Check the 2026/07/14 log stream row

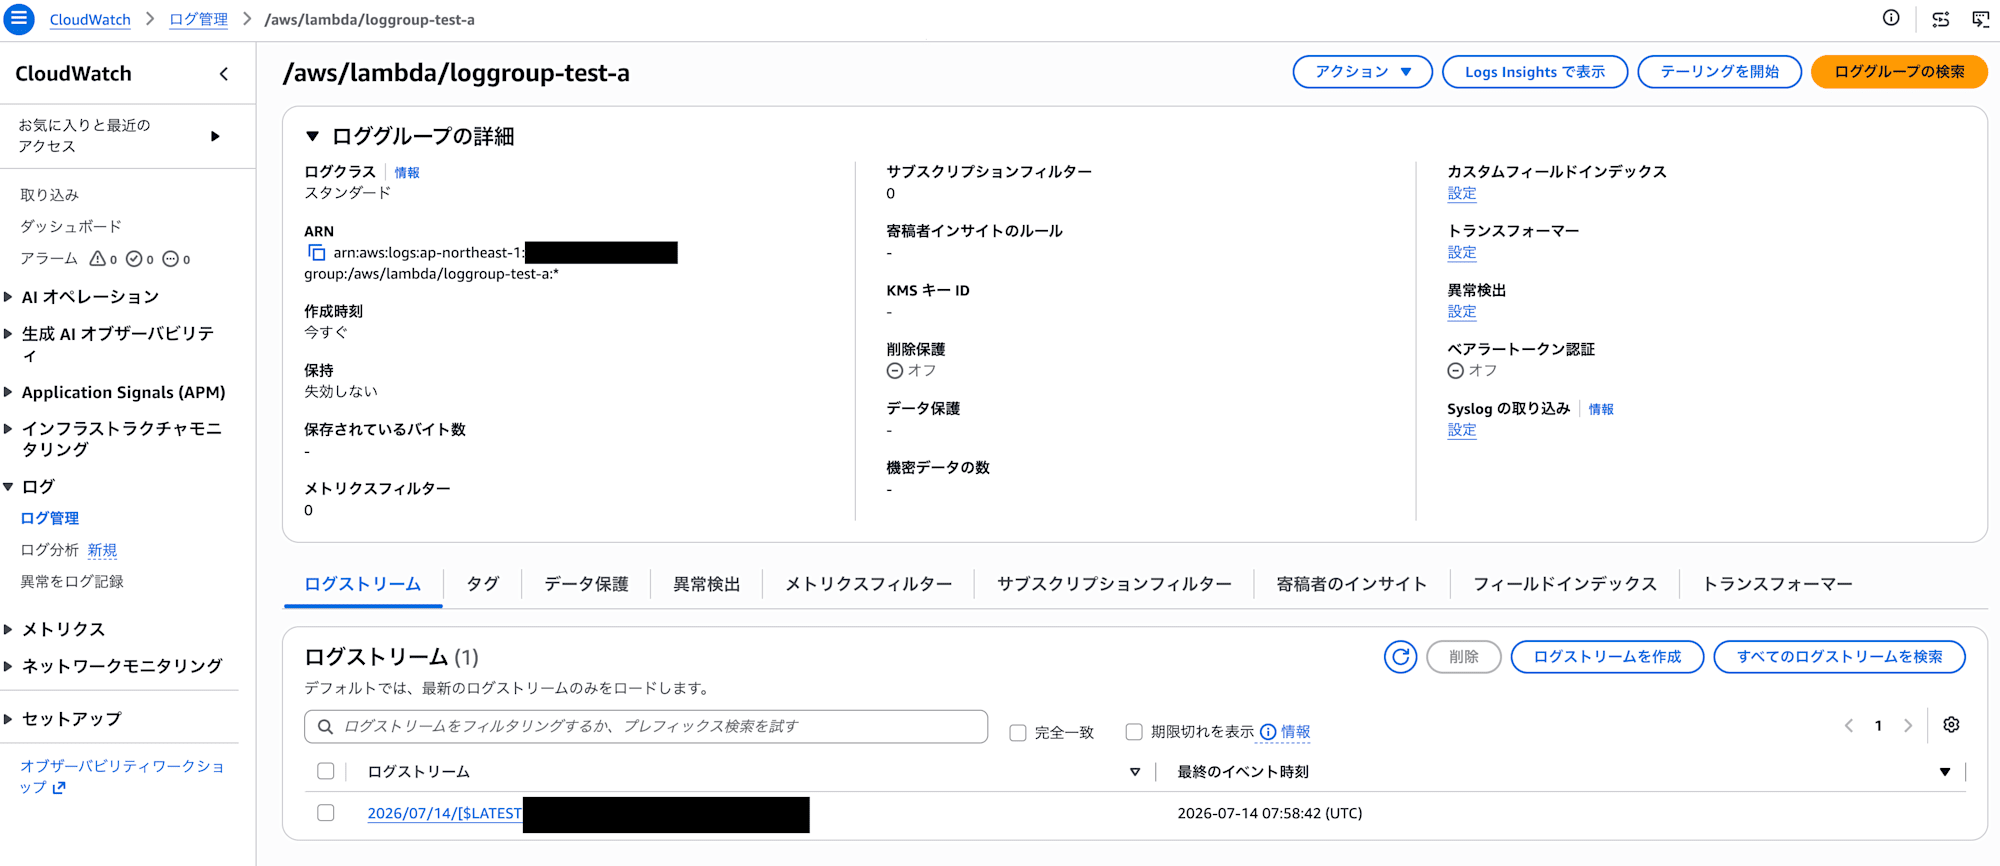click(x=325, y=813)
